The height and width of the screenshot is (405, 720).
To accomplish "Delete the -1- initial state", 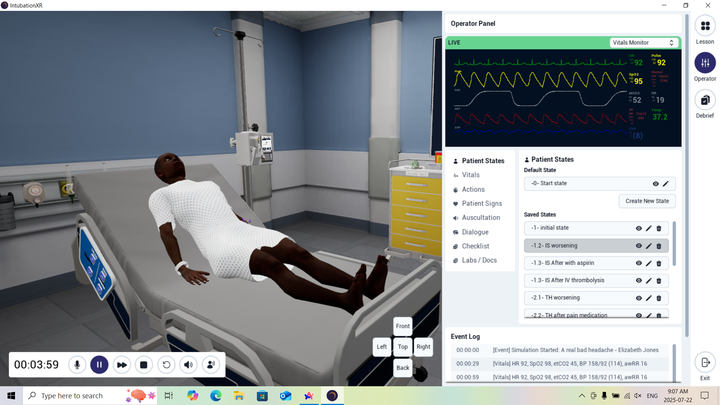I will pyautogui.click(x=659, y=228).
